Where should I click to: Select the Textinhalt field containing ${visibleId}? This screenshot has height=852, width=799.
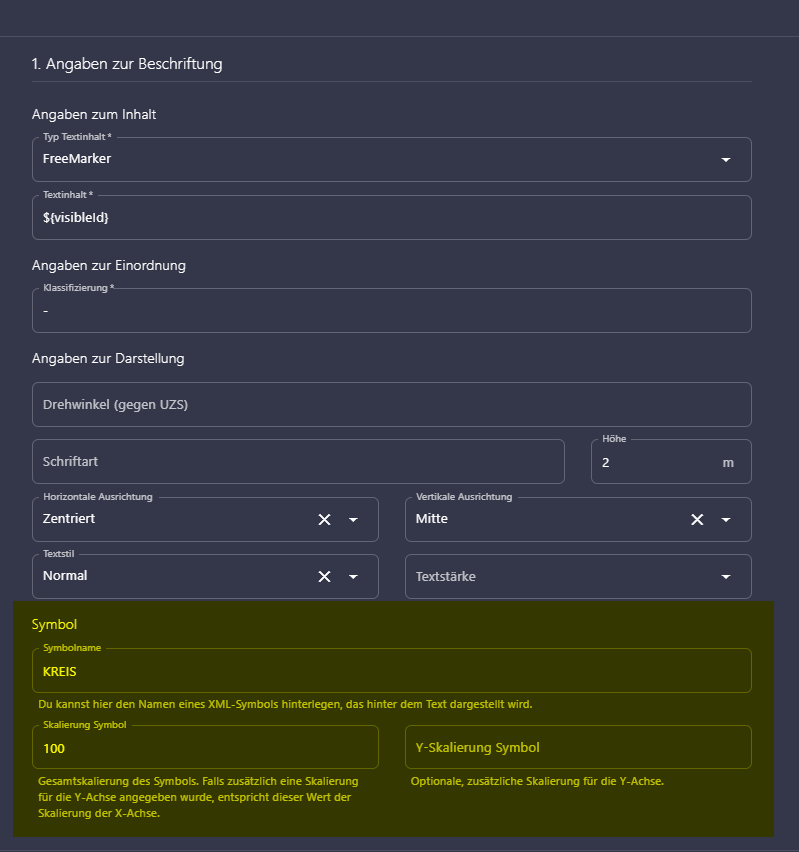point(390,217)
